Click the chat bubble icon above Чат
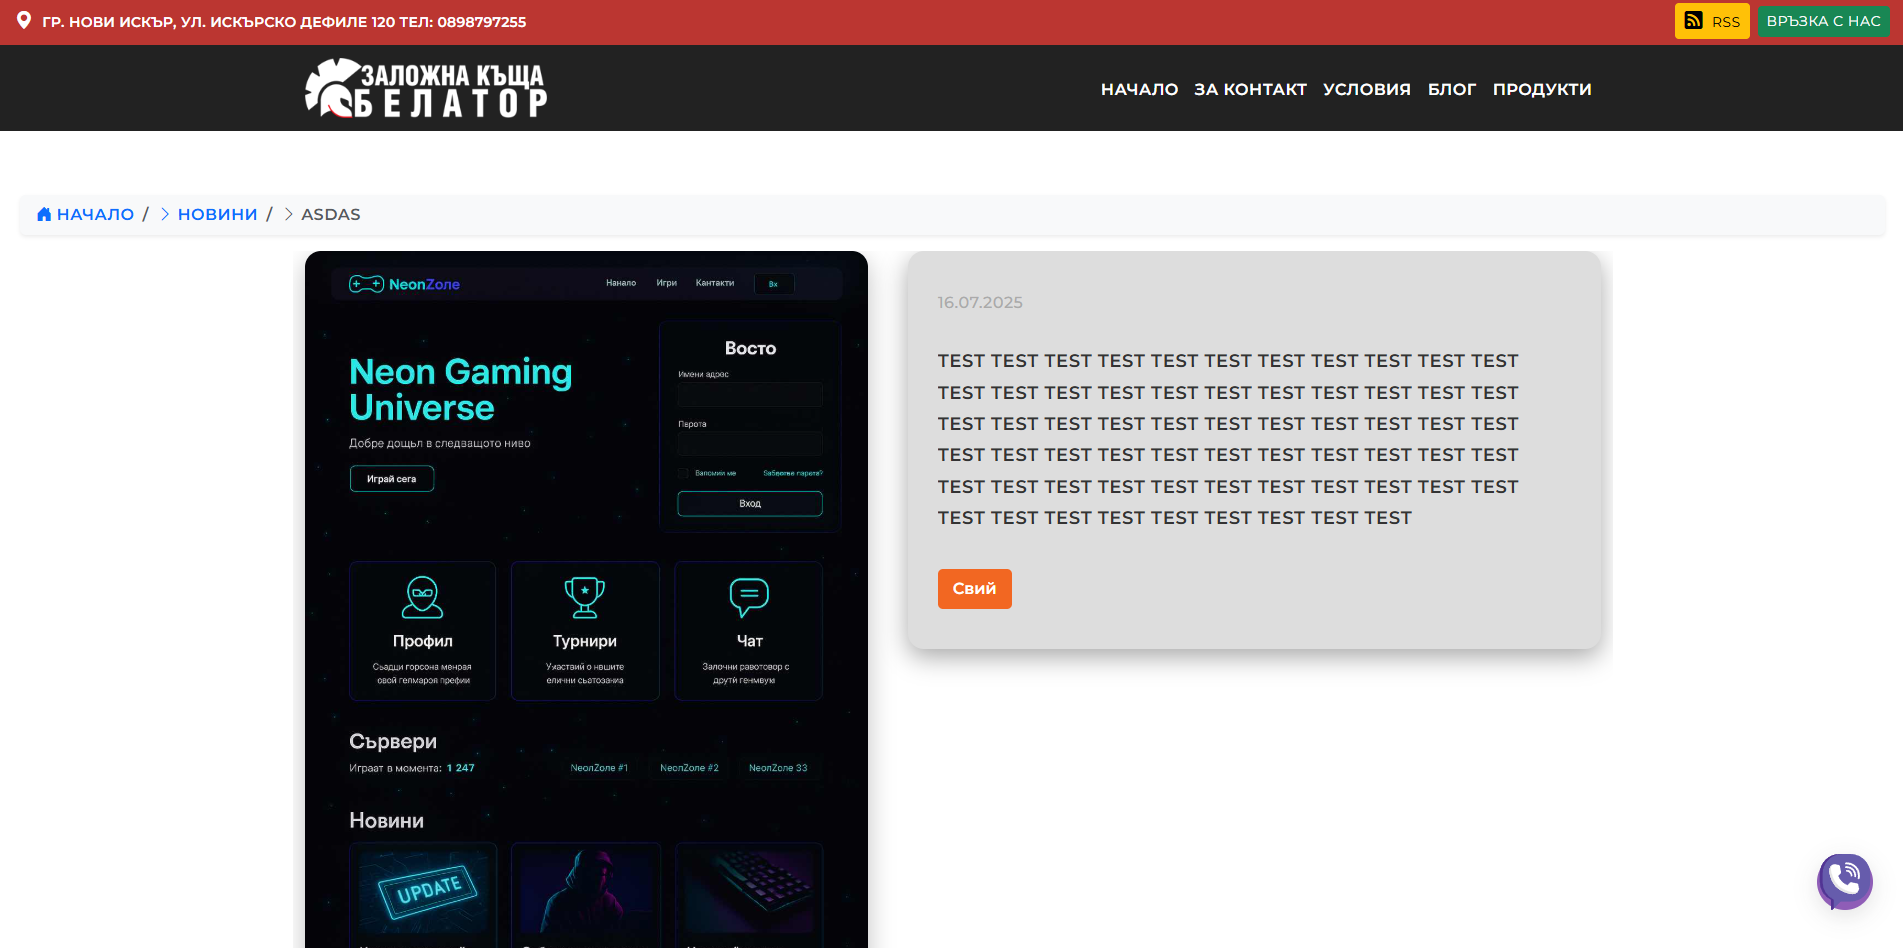The height and width of the screenshot is (948, 1903). coord(749,597)
